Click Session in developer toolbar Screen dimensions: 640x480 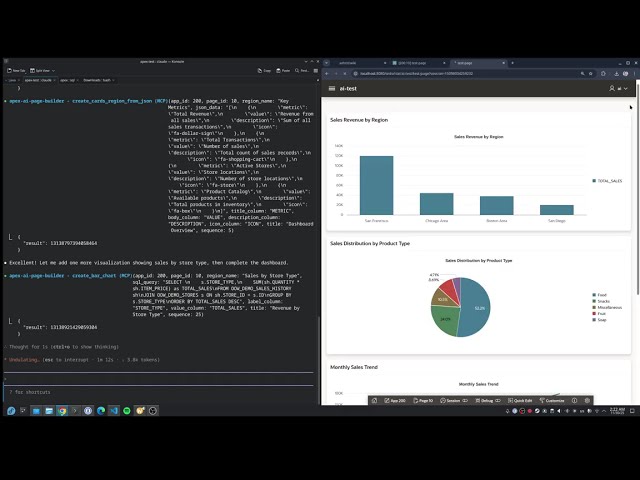[x=453, y=400]
